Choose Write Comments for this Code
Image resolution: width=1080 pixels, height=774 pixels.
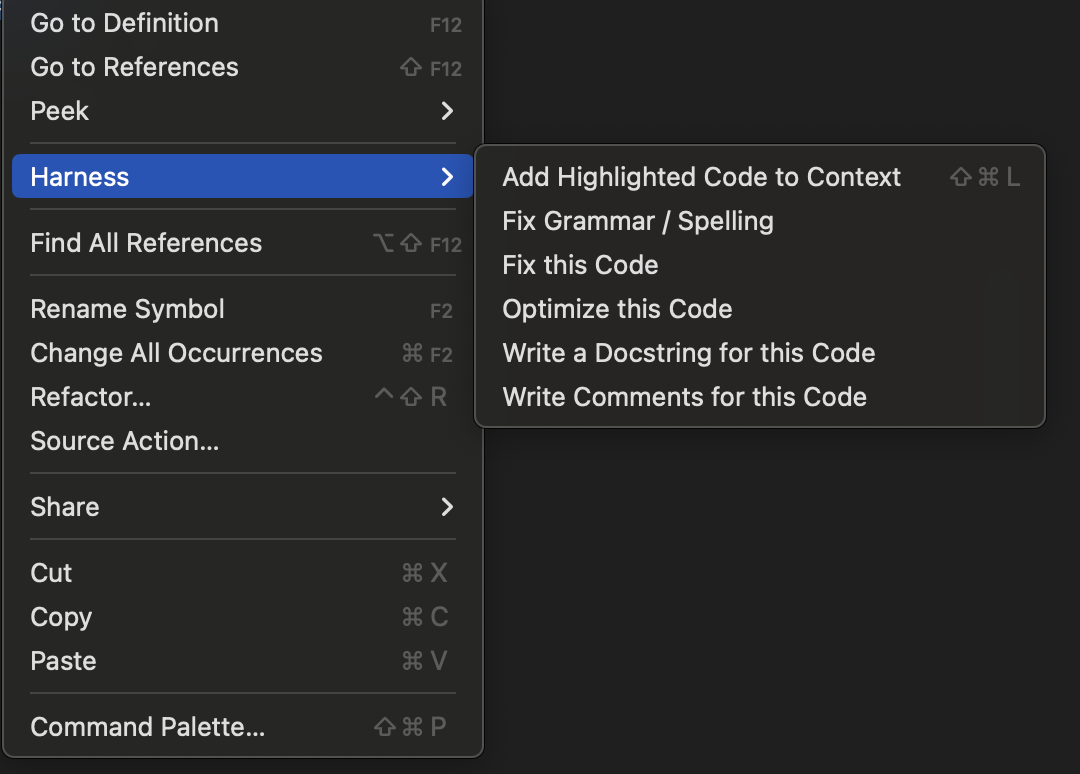coord(684,396)
